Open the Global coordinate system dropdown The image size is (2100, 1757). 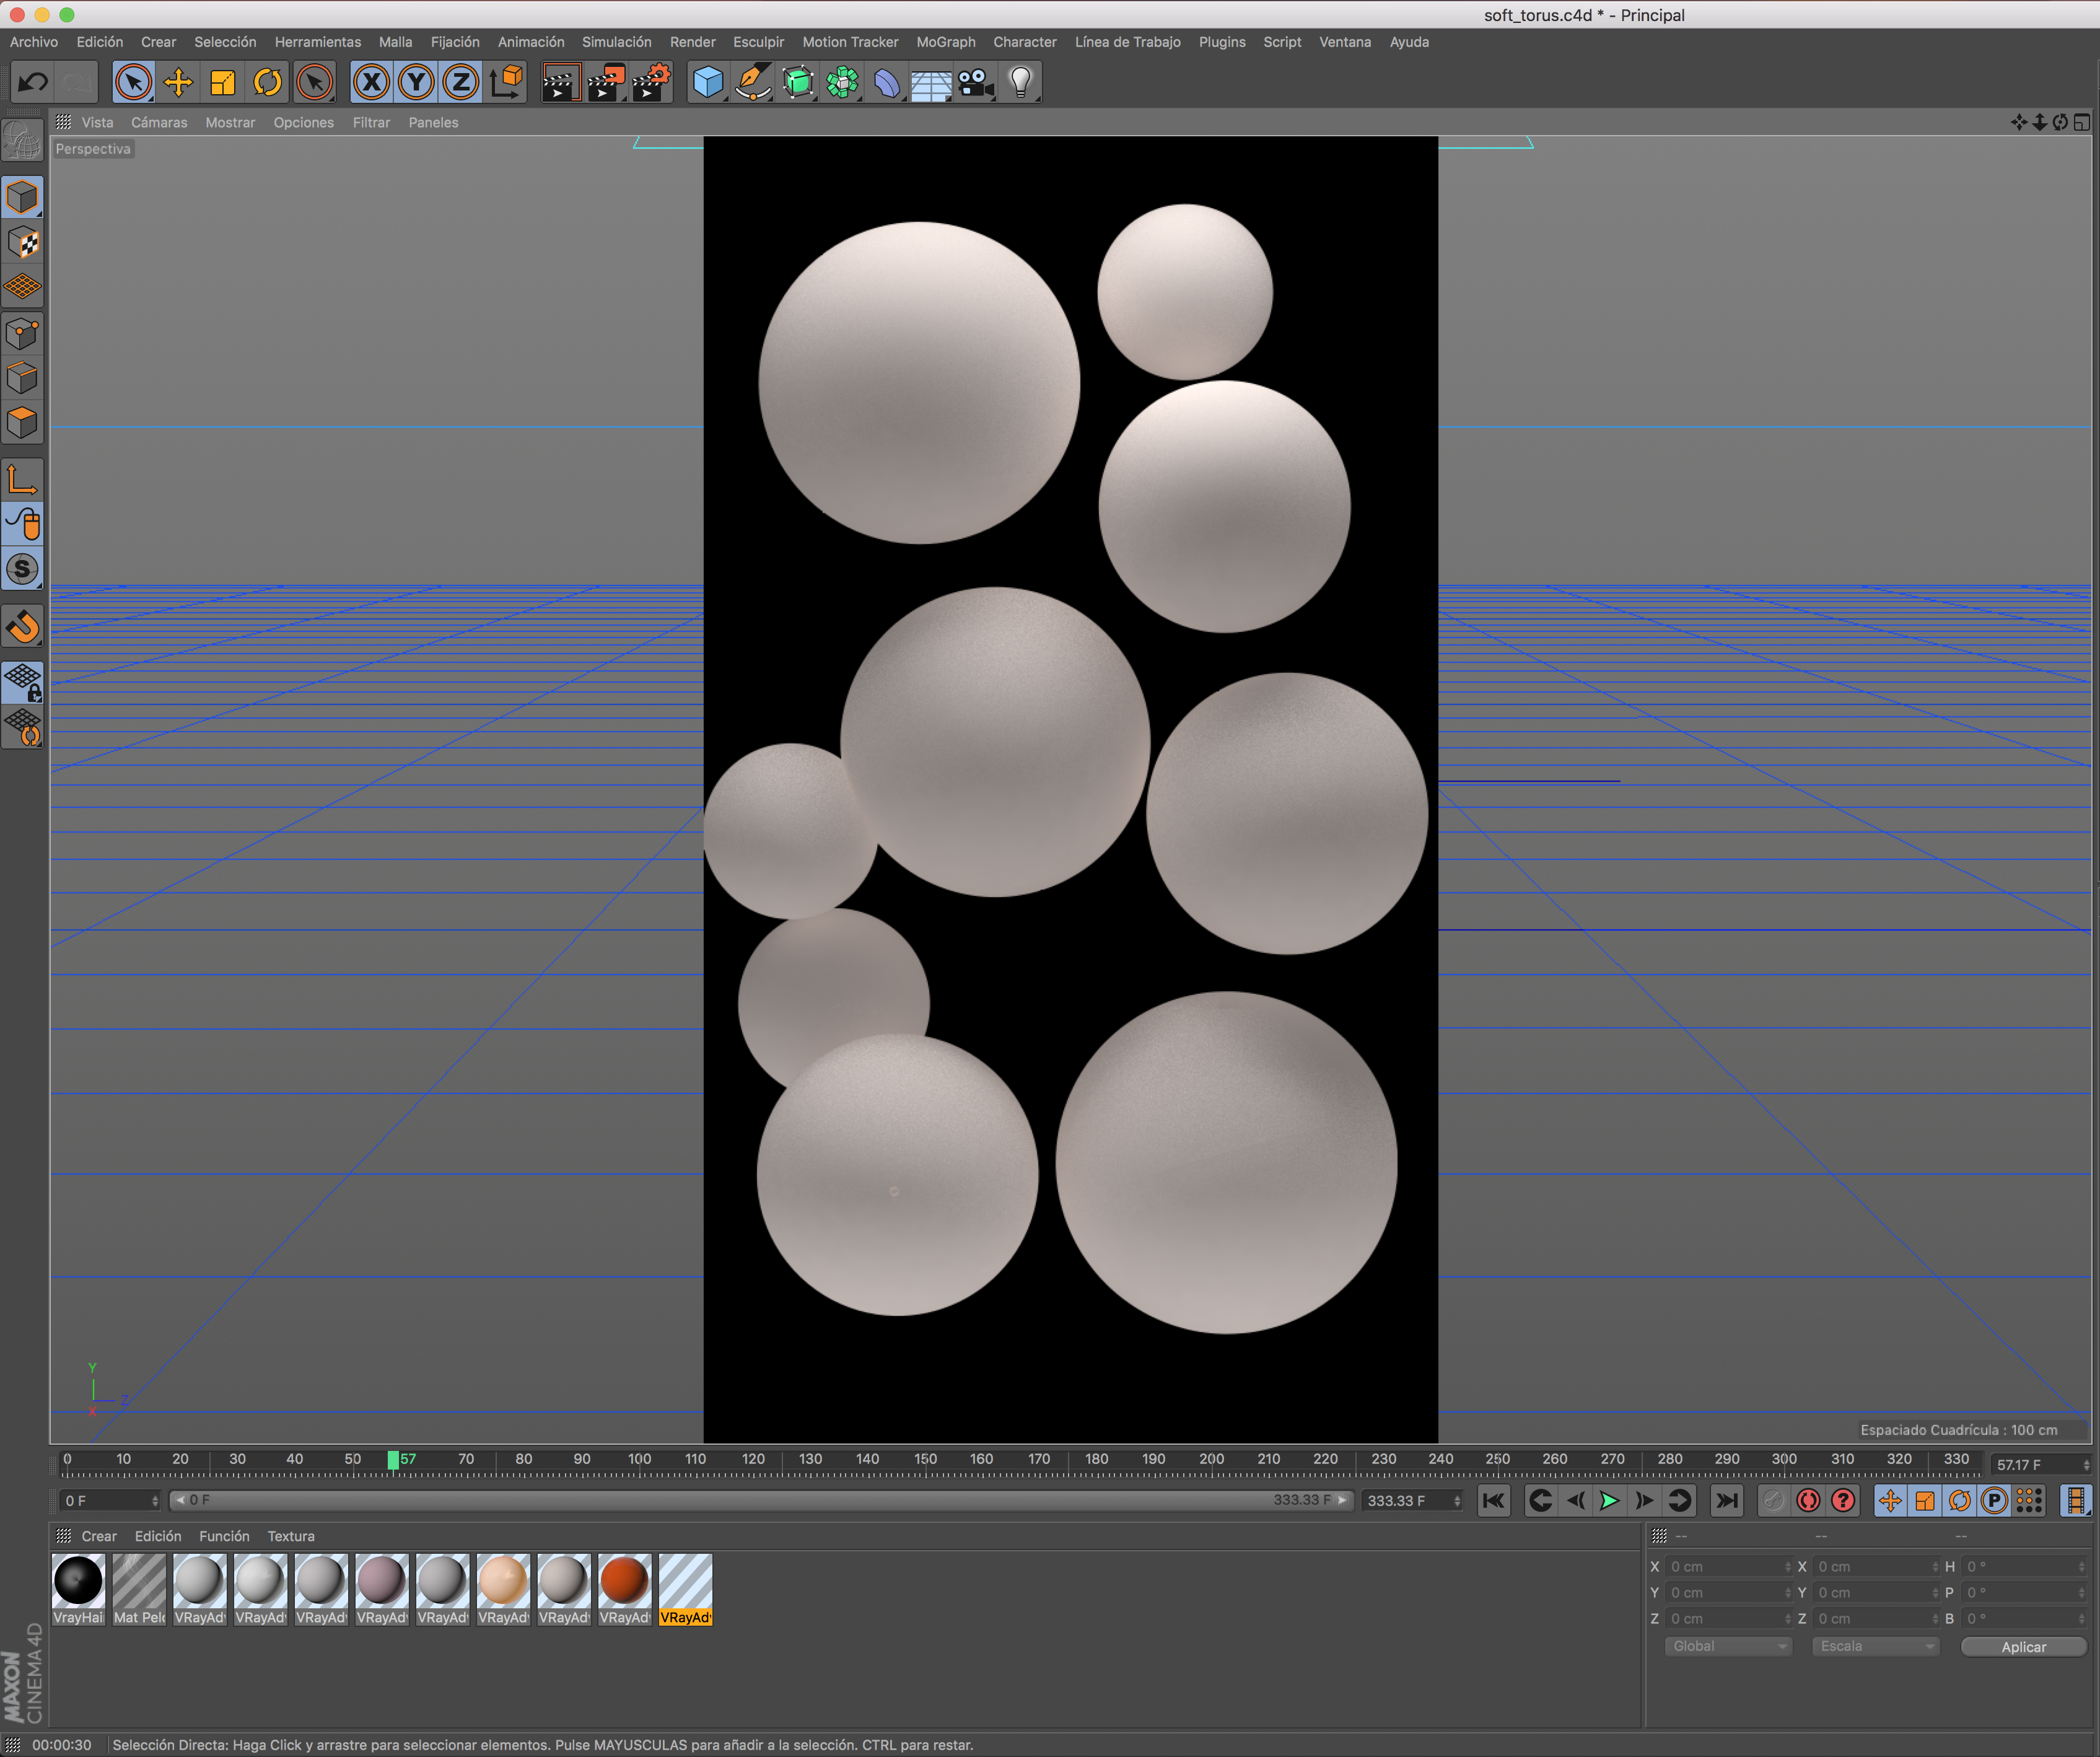click(x=1728, y=1646)
